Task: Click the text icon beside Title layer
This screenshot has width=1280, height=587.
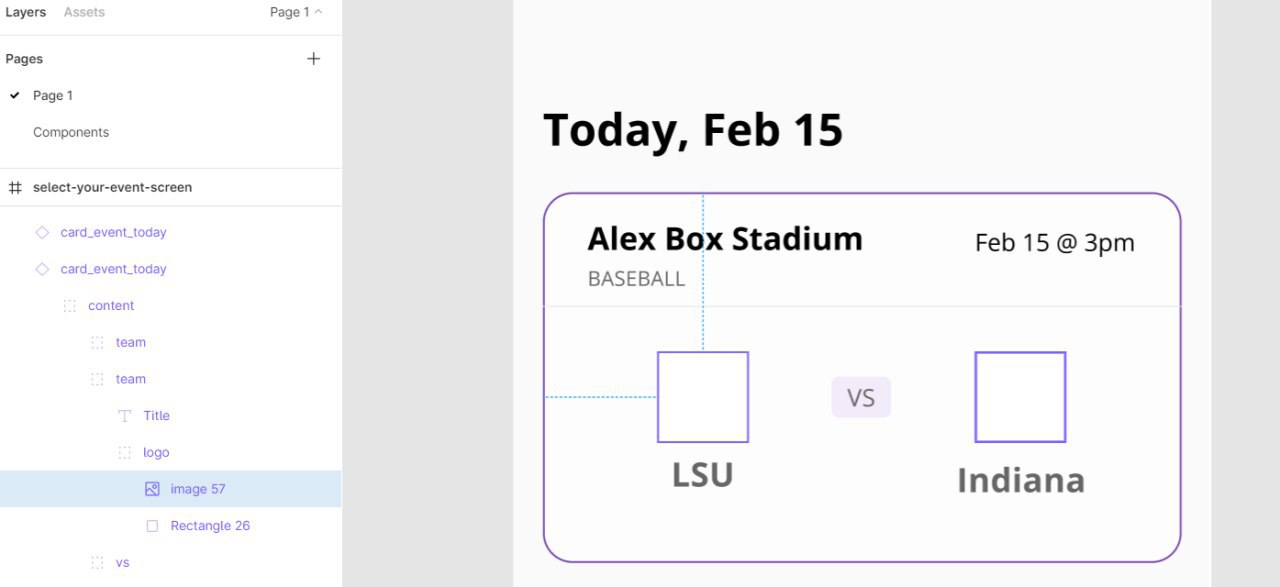Action: pos(124,416)
